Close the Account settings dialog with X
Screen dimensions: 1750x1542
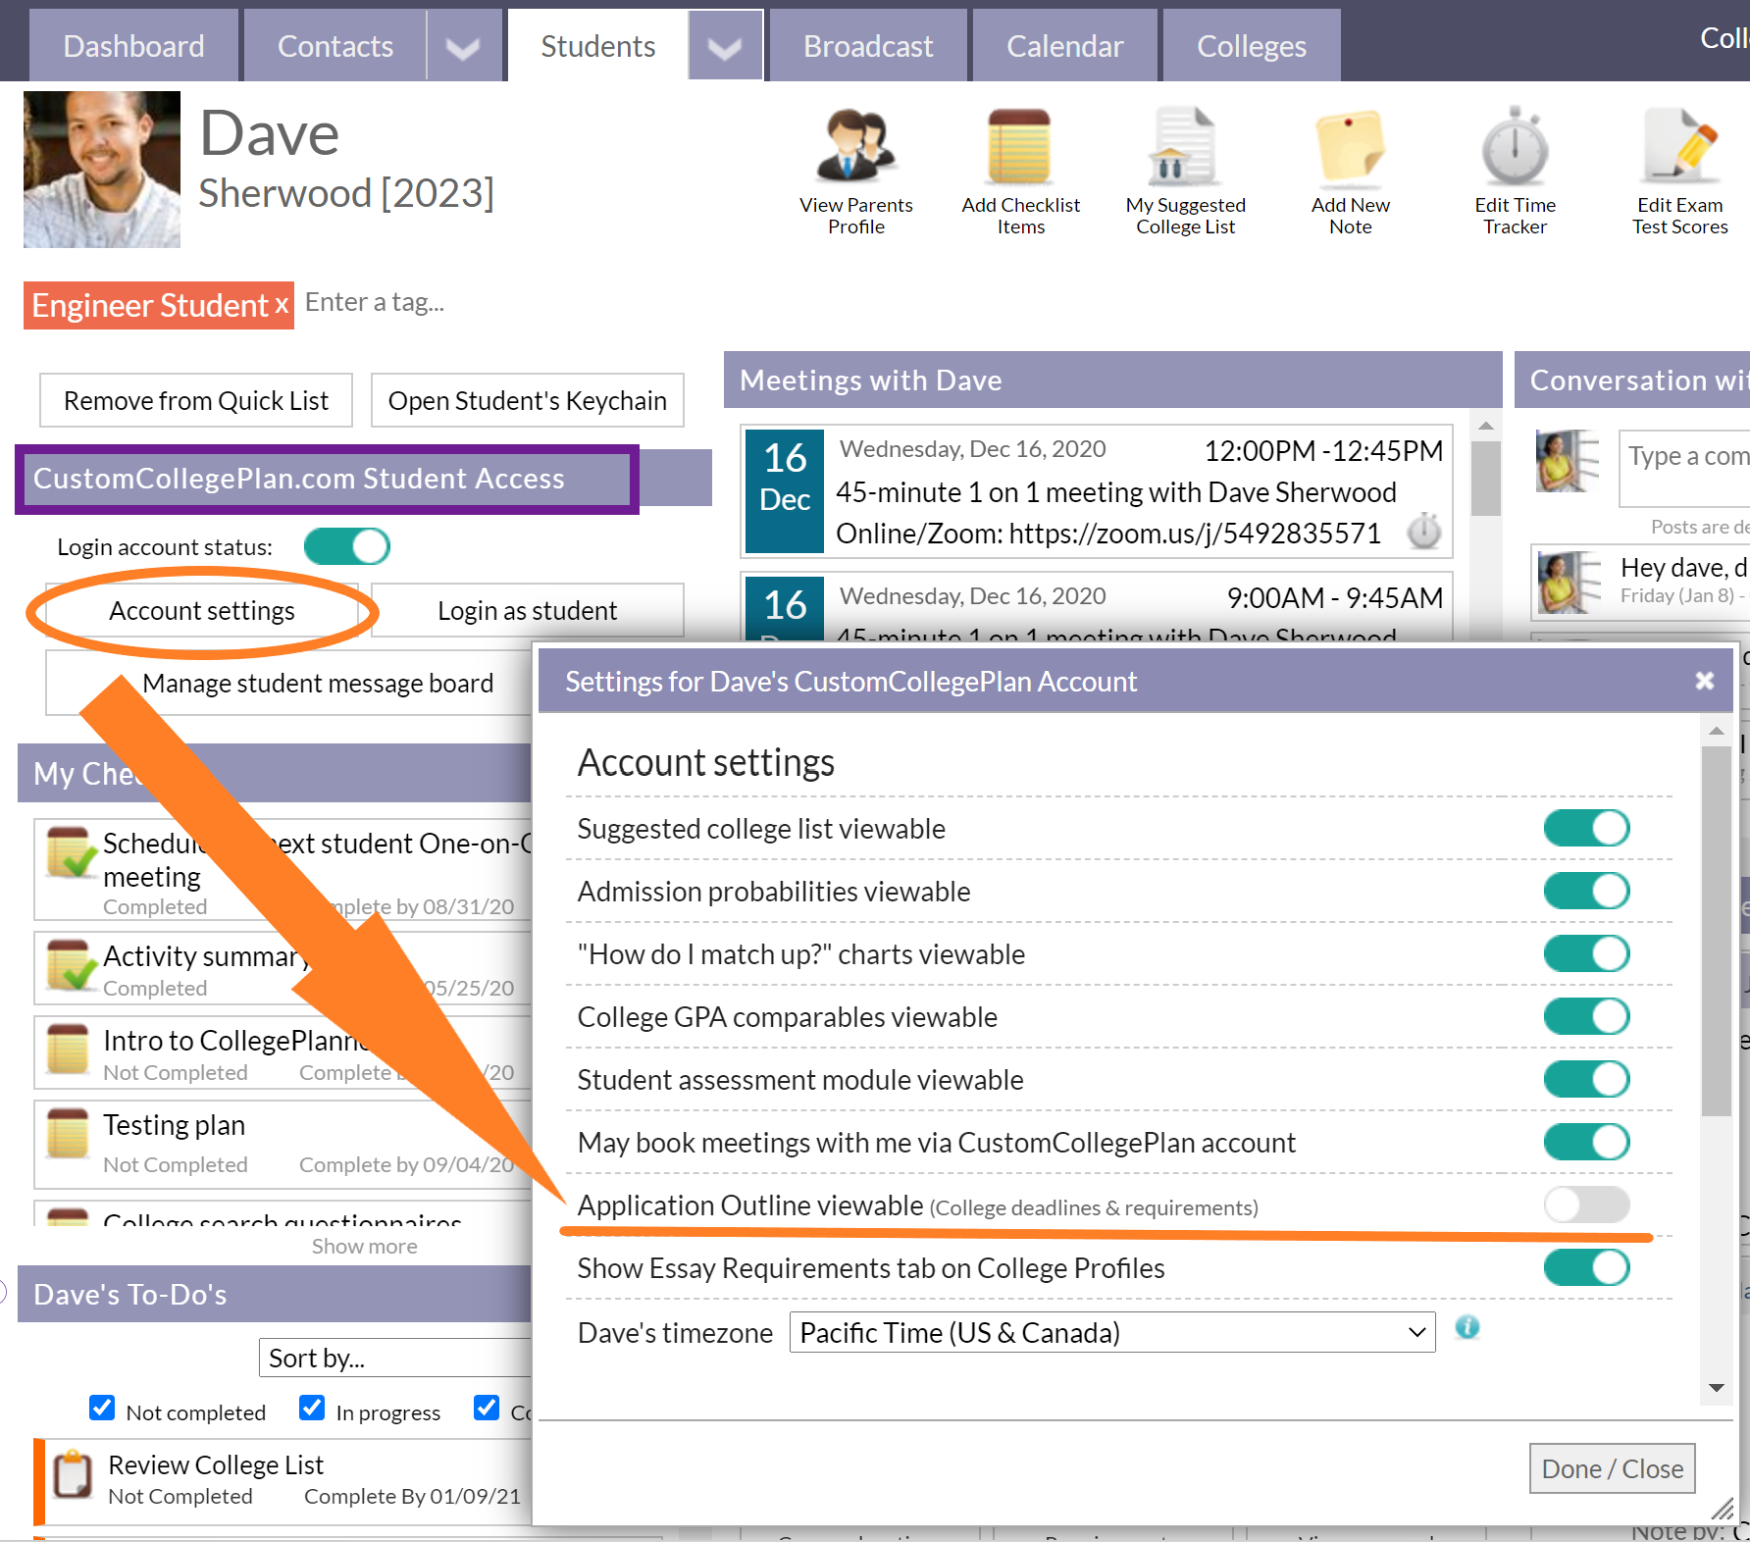click(1705, 681)
